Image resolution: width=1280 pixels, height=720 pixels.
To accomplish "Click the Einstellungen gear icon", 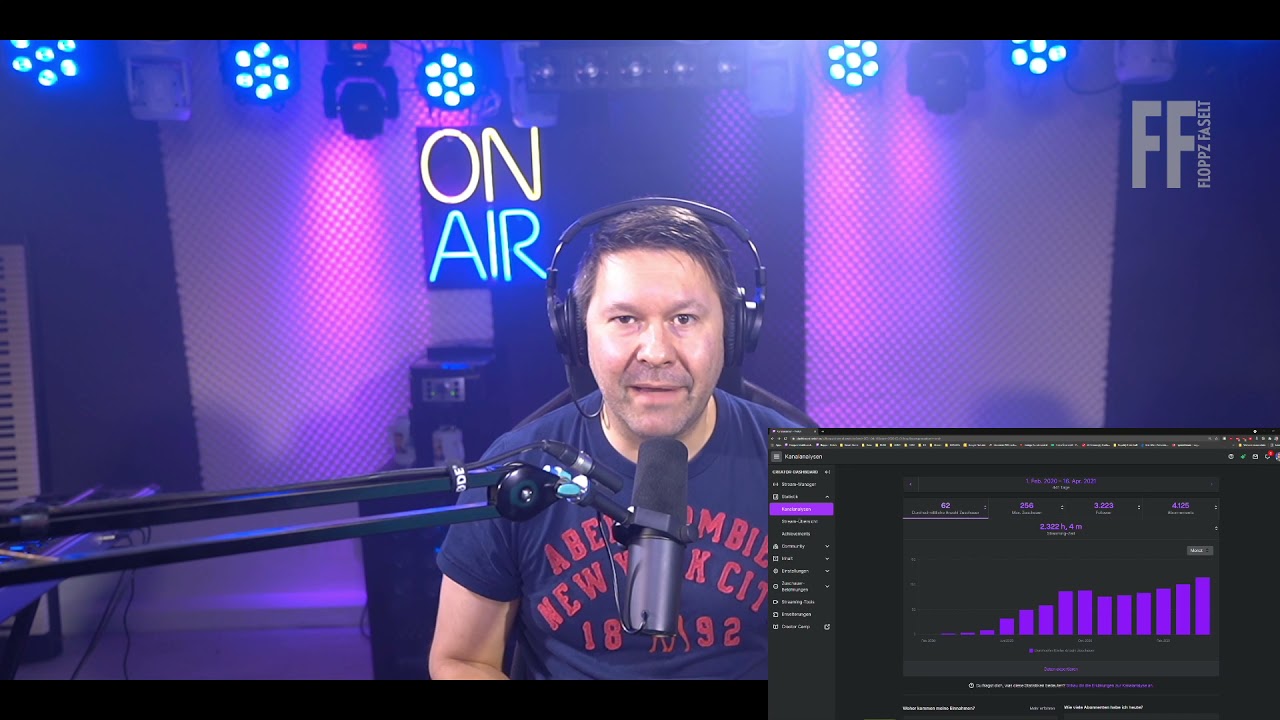I will tap(775, 571).
